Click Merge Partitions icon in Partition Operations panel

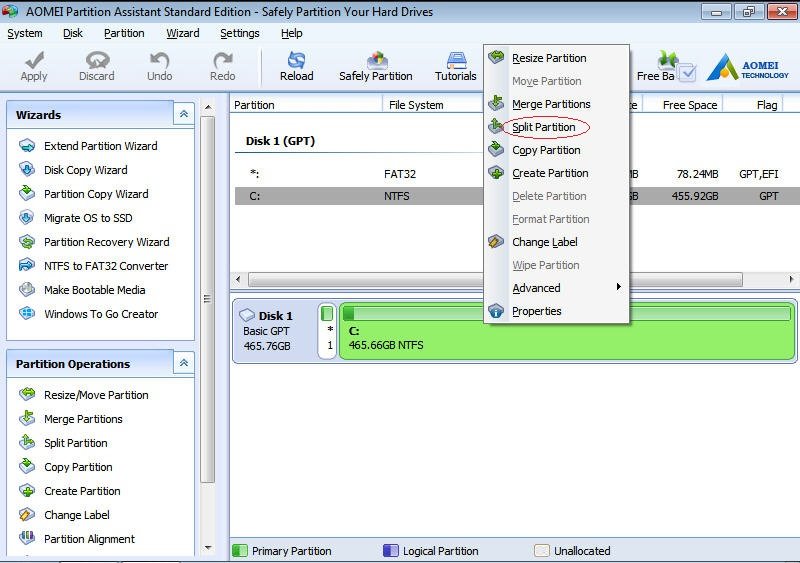27,419
